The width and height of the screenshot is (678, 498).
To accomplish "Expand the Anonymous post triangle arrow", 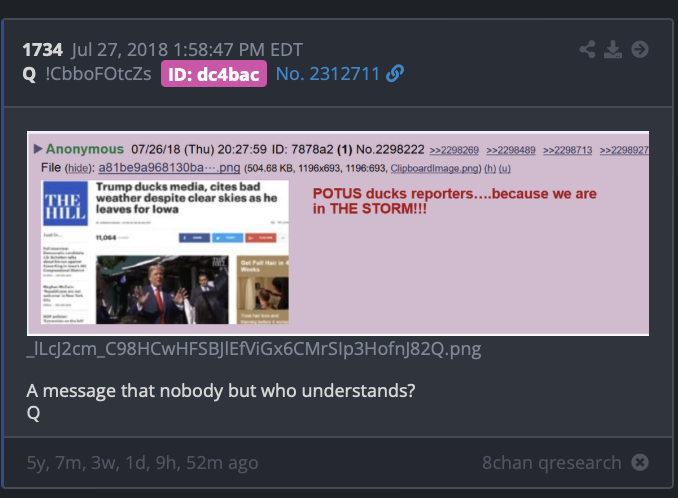I will pos(38,149).
